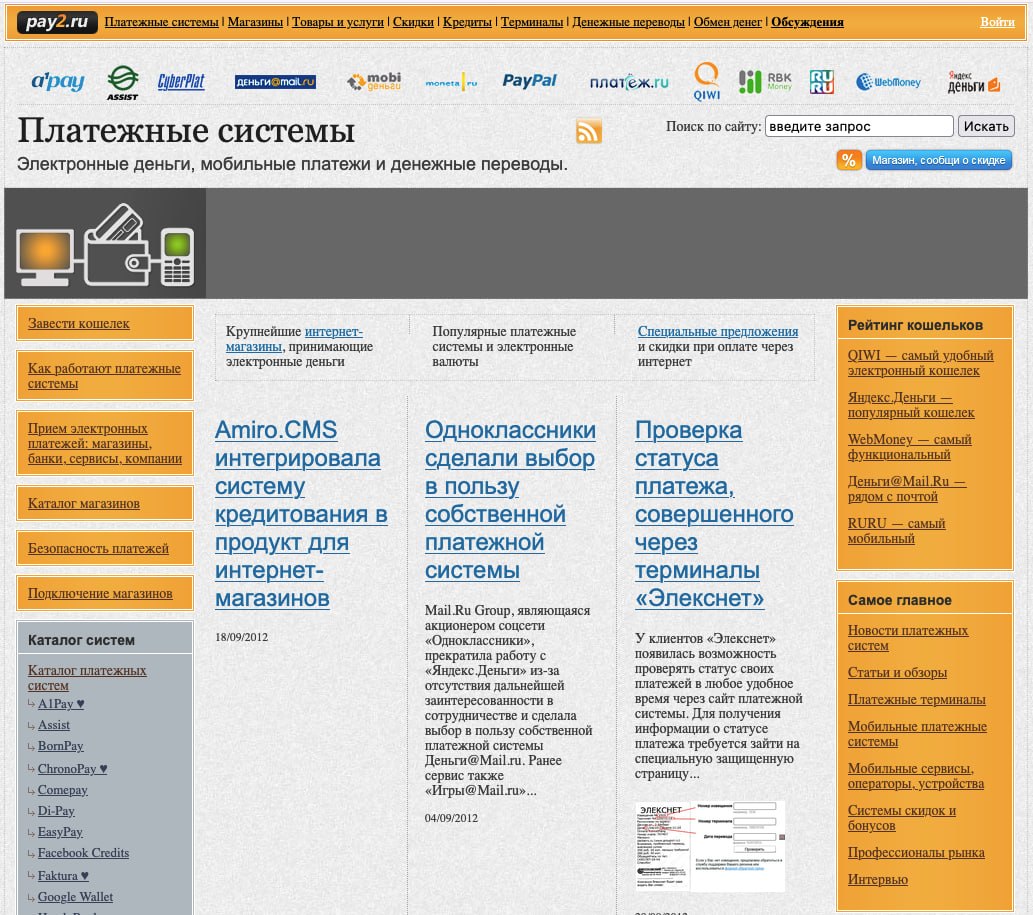
Task: Open Магазины in top menu
Action: tap(255, 22)
